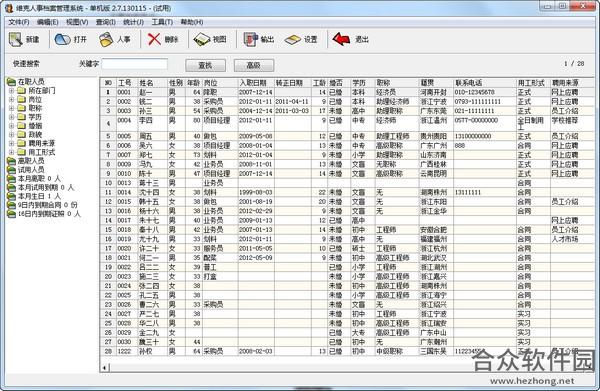Open the 工具(T) menu
Image resolution: width=600 pixels, height=391 pixels.
point(162,22)
